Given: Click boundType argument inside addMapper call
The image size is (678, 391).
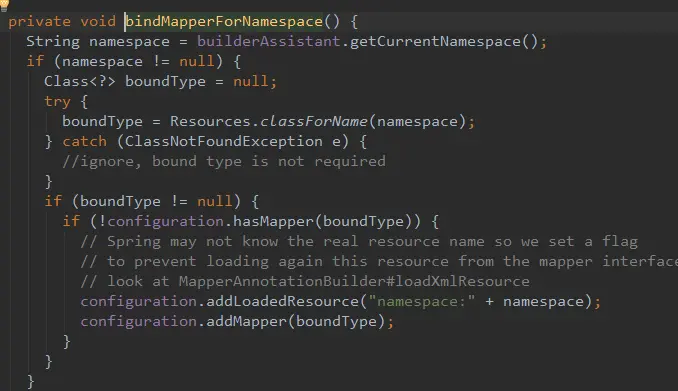Looking at the screenshot, I should [336, 321].
